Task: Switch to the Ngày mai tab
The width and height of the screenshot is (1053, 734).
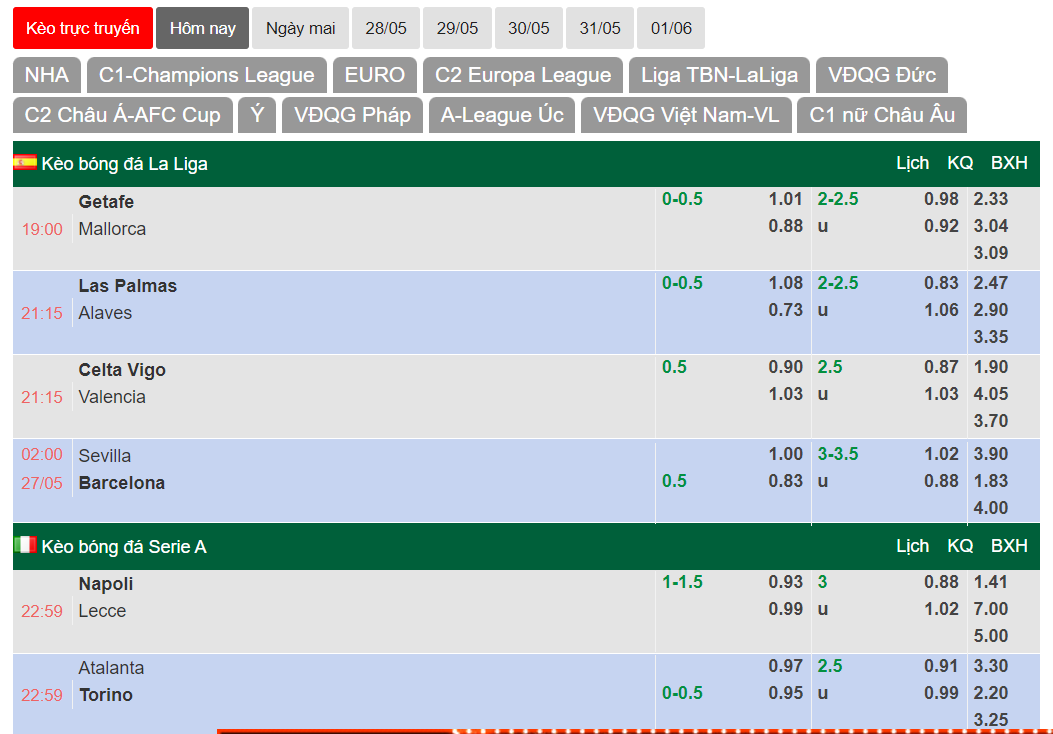Action: point(300,28)
